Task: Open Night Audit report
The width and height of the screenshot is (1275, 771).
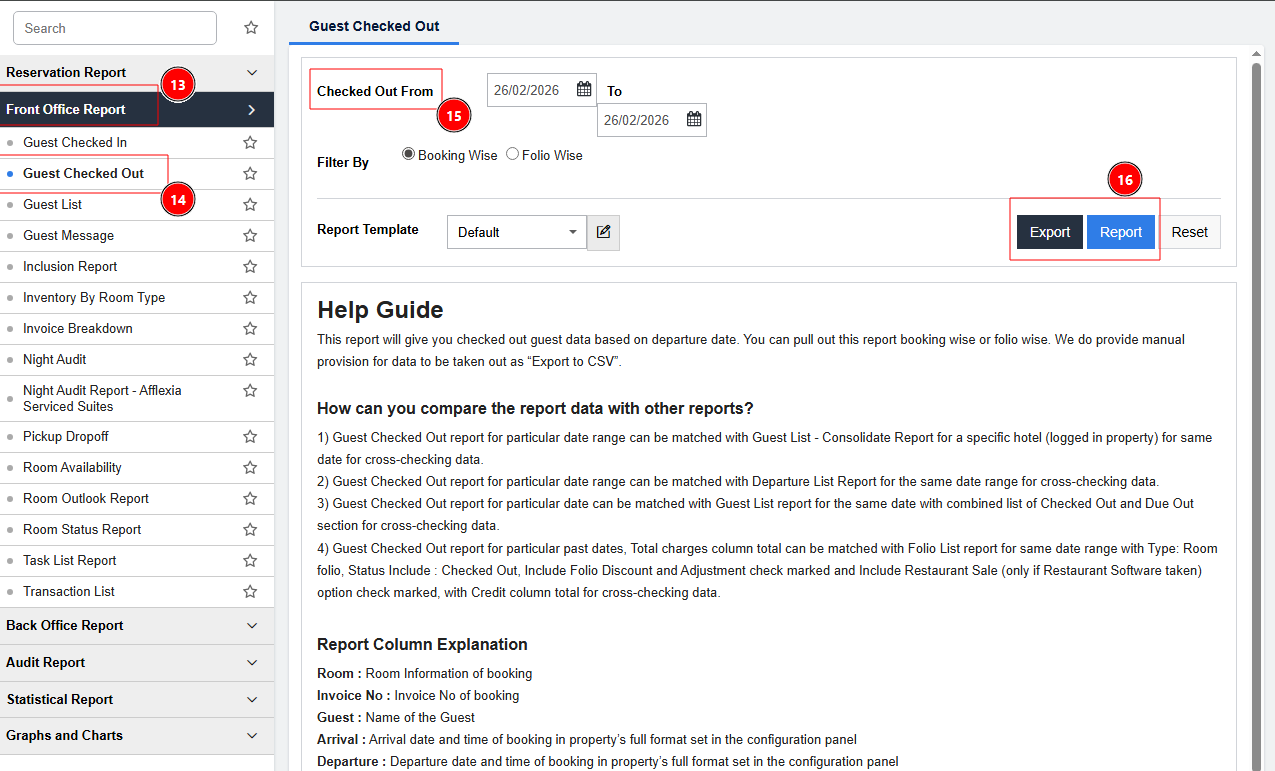Action: pyautogui.click(x=55, y=360)
